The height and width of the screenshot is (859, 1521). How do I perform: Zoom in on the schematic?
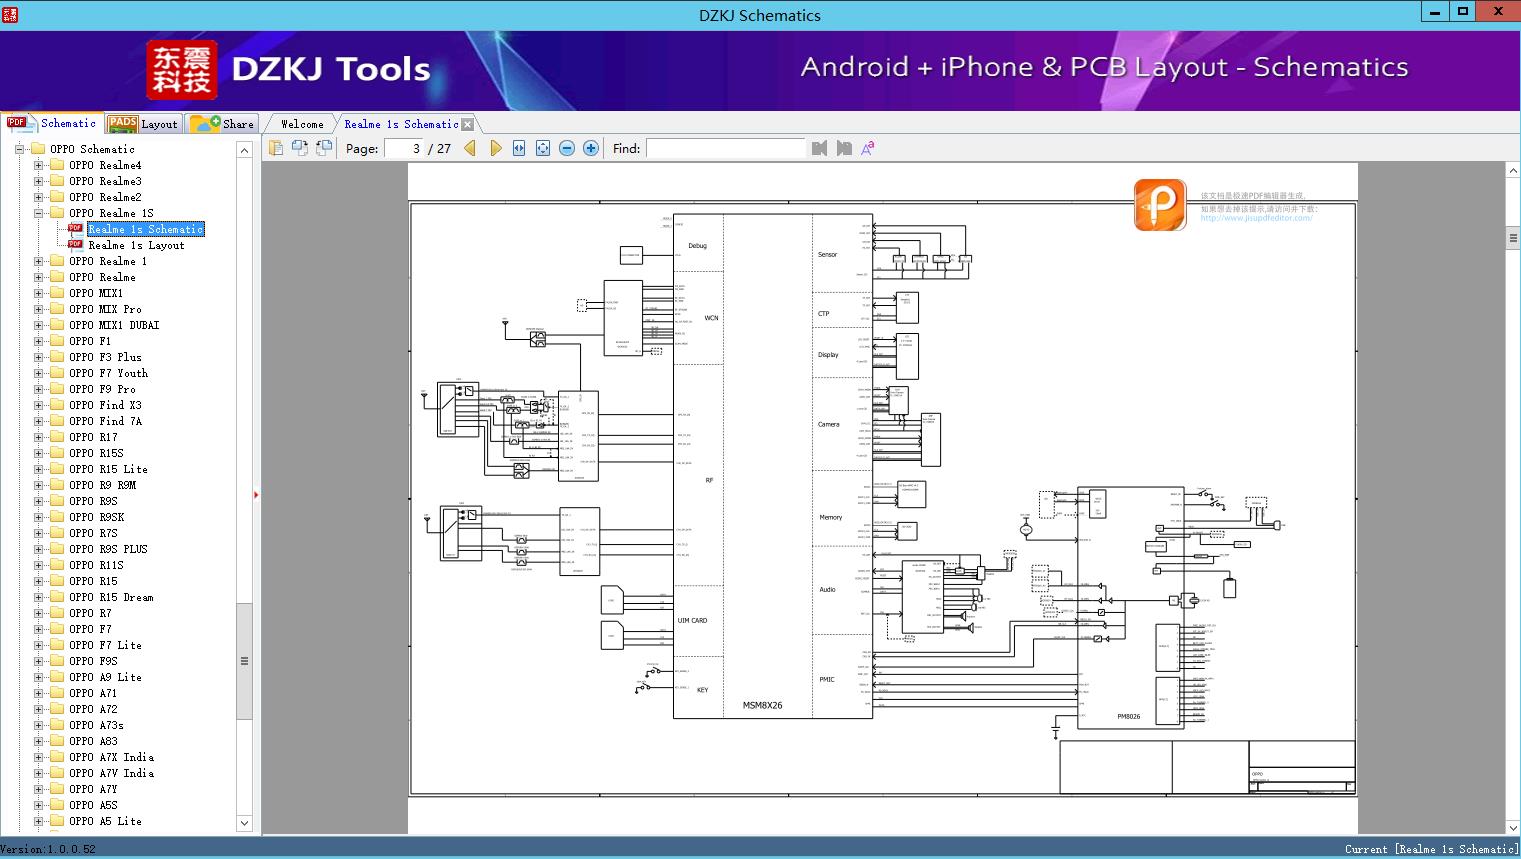pyautogui.click(x=591, y=148)
